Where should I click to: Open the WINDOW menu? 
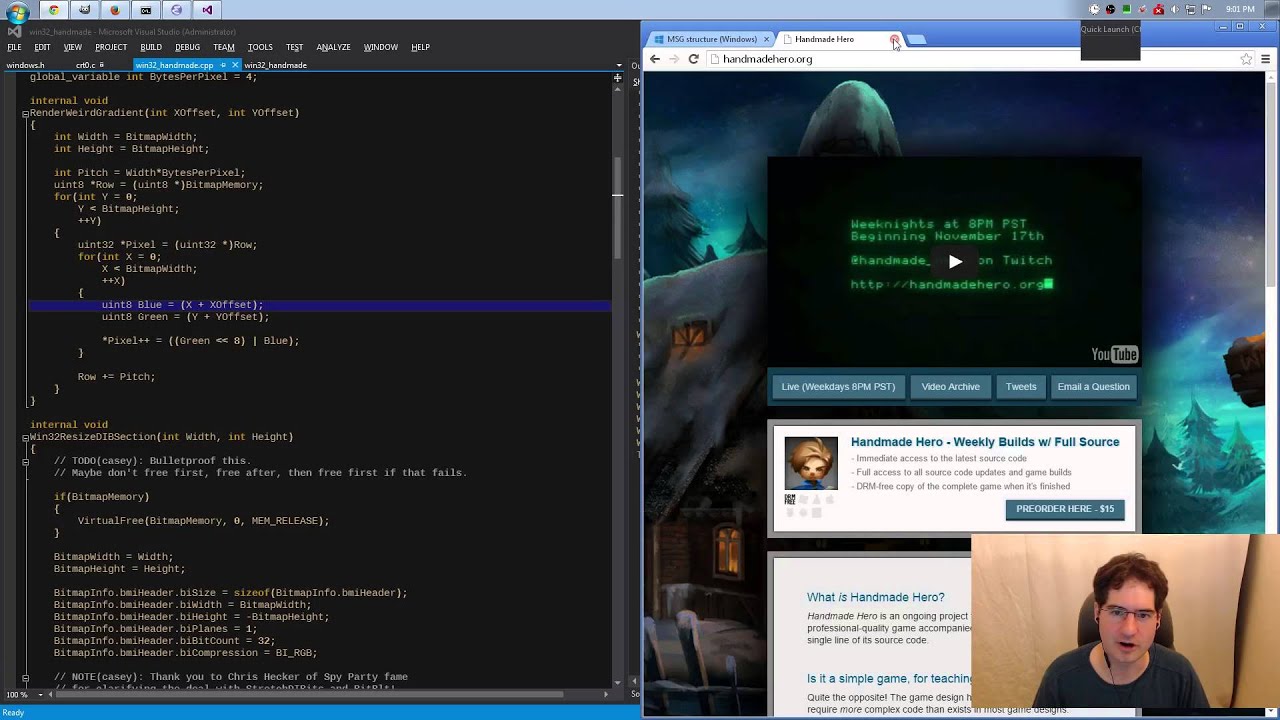coord(380,47)
